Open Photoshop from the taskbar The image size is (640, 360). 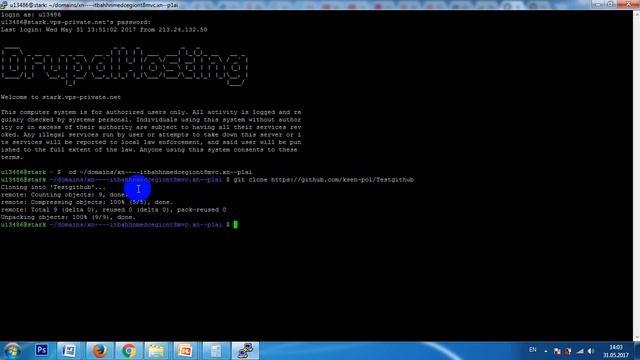tap(41, 351)
